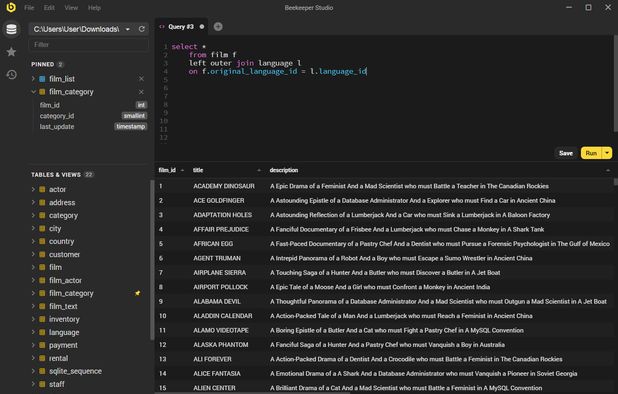Click the Beekeeper Studio logo icon

(x=11, y=7)
